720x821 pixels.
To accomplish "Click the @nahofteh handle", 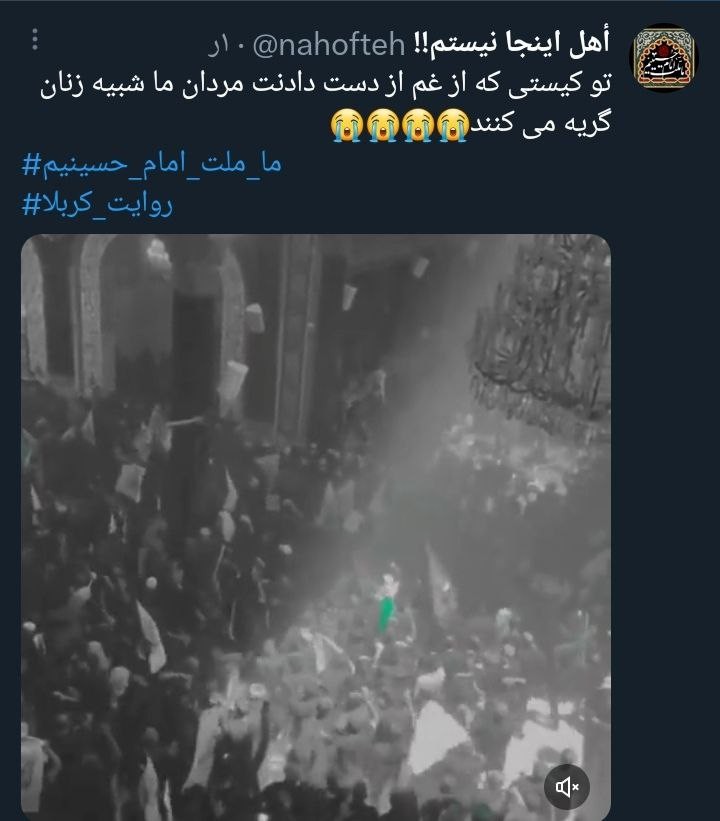I will (329, 45).
